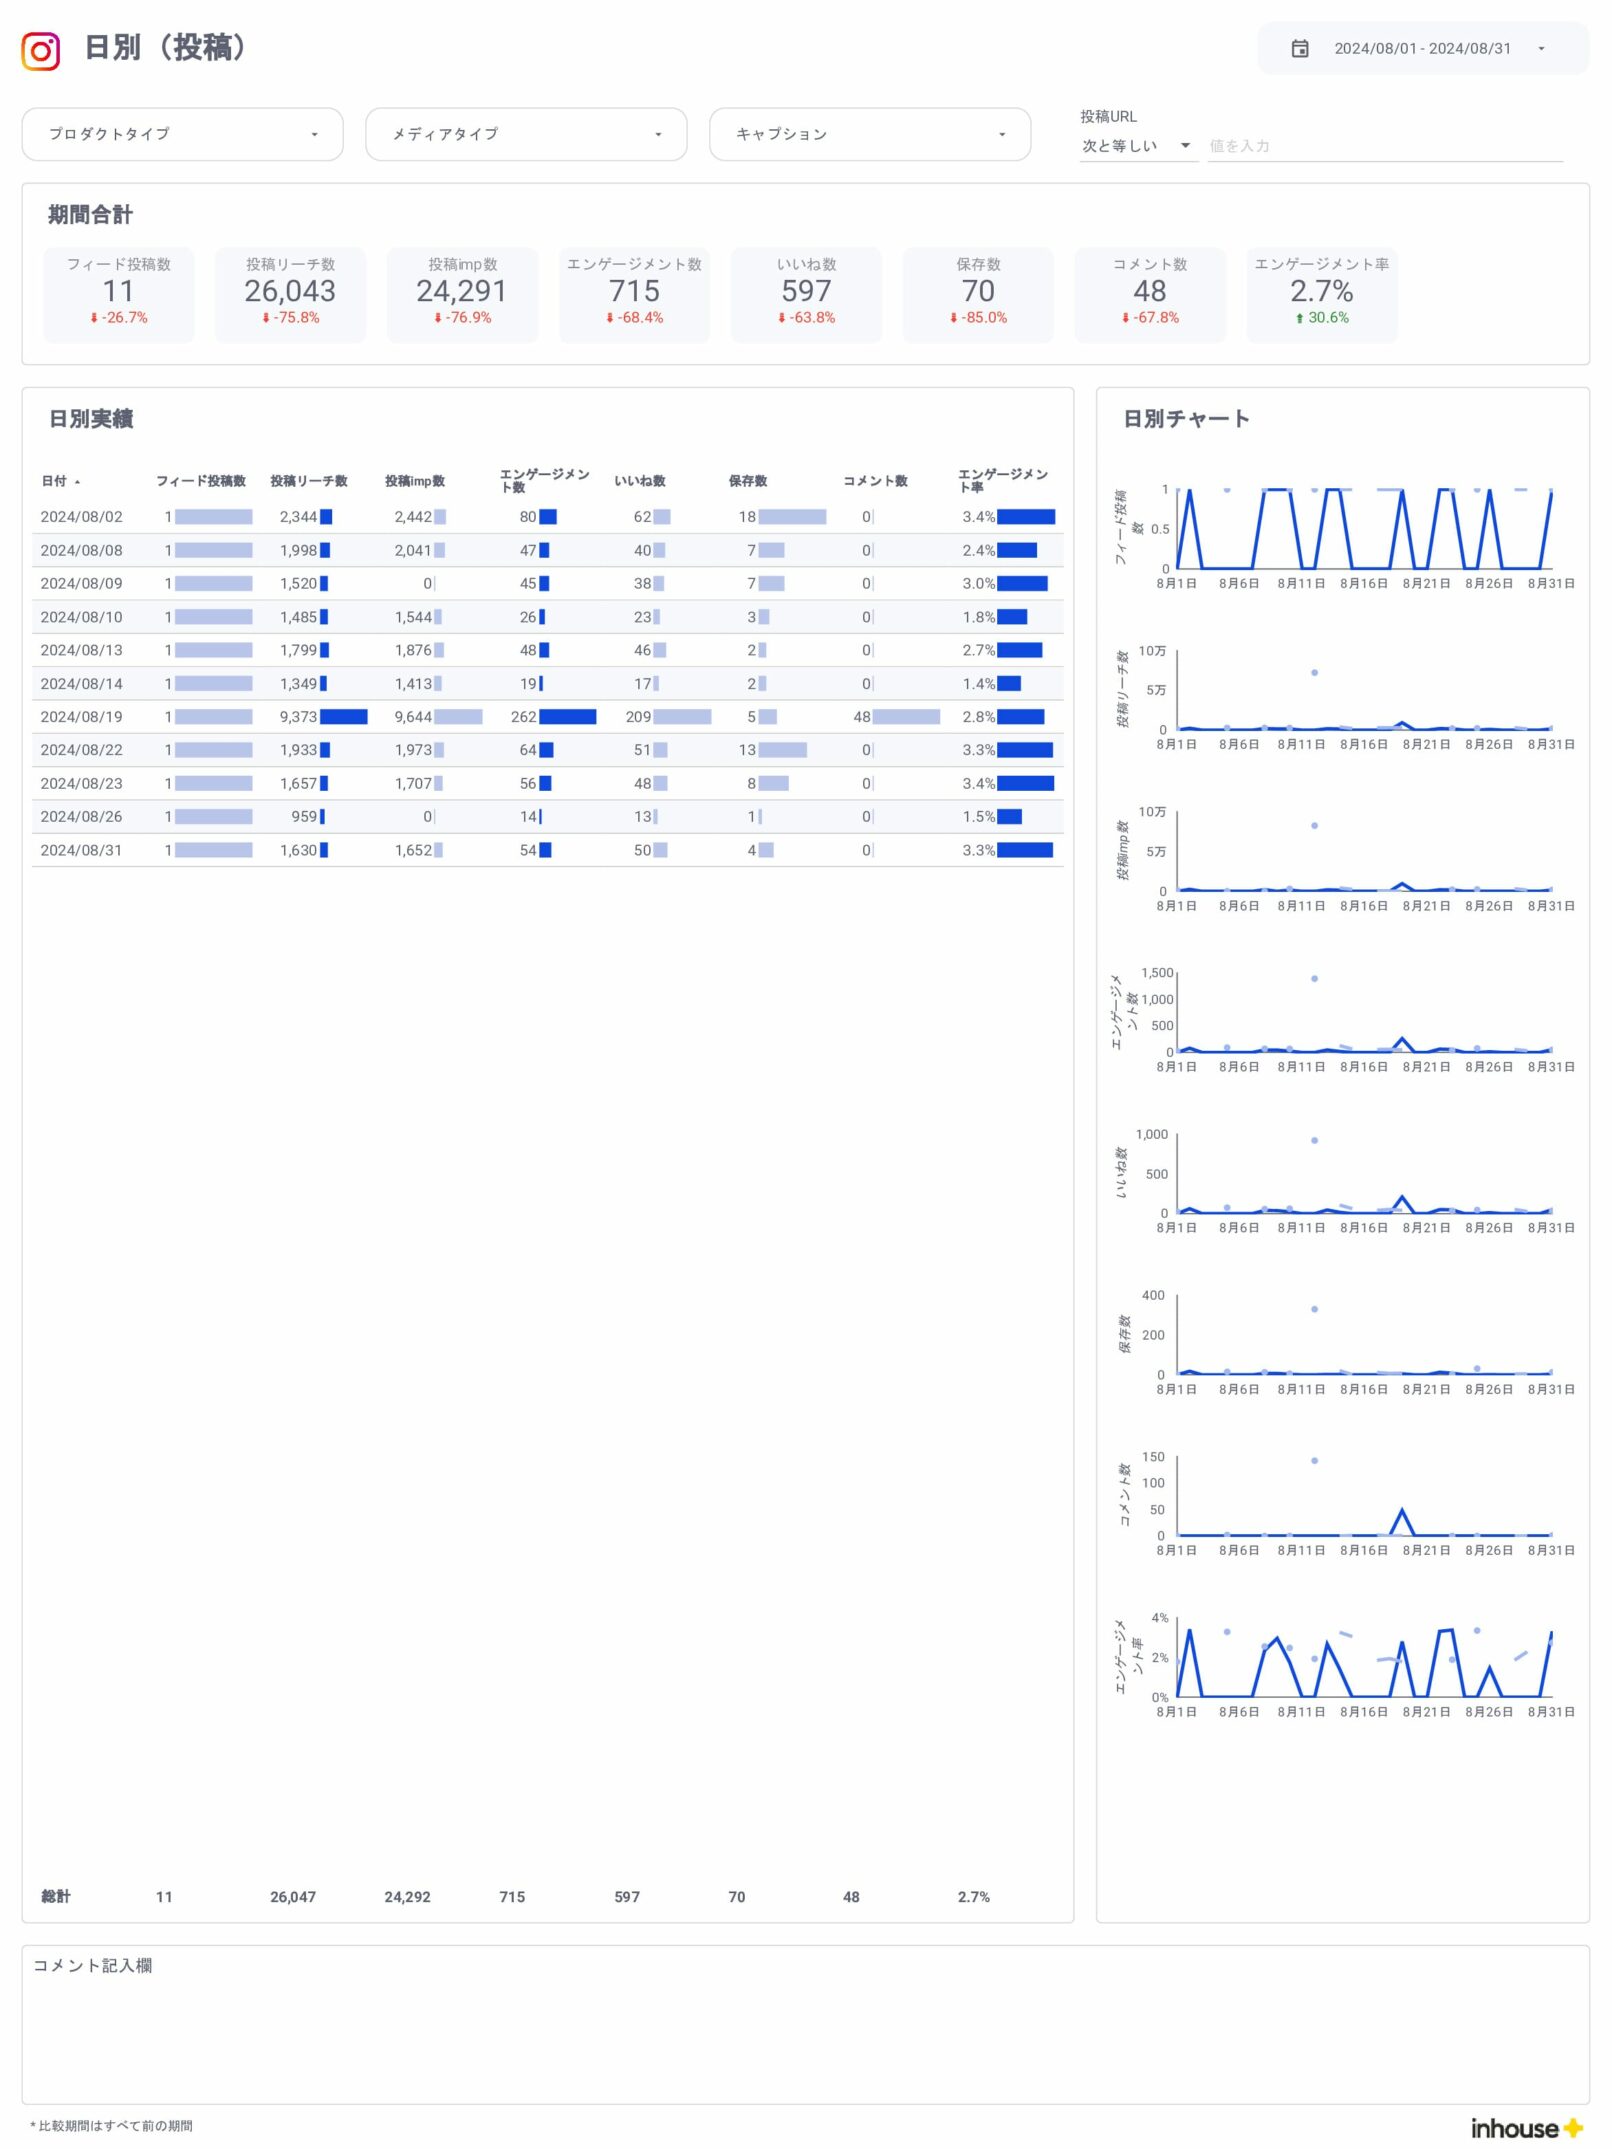Click the inhouse logo in footer
Viewport: 1612px width, 2149px height.
coord(1525,2127)
